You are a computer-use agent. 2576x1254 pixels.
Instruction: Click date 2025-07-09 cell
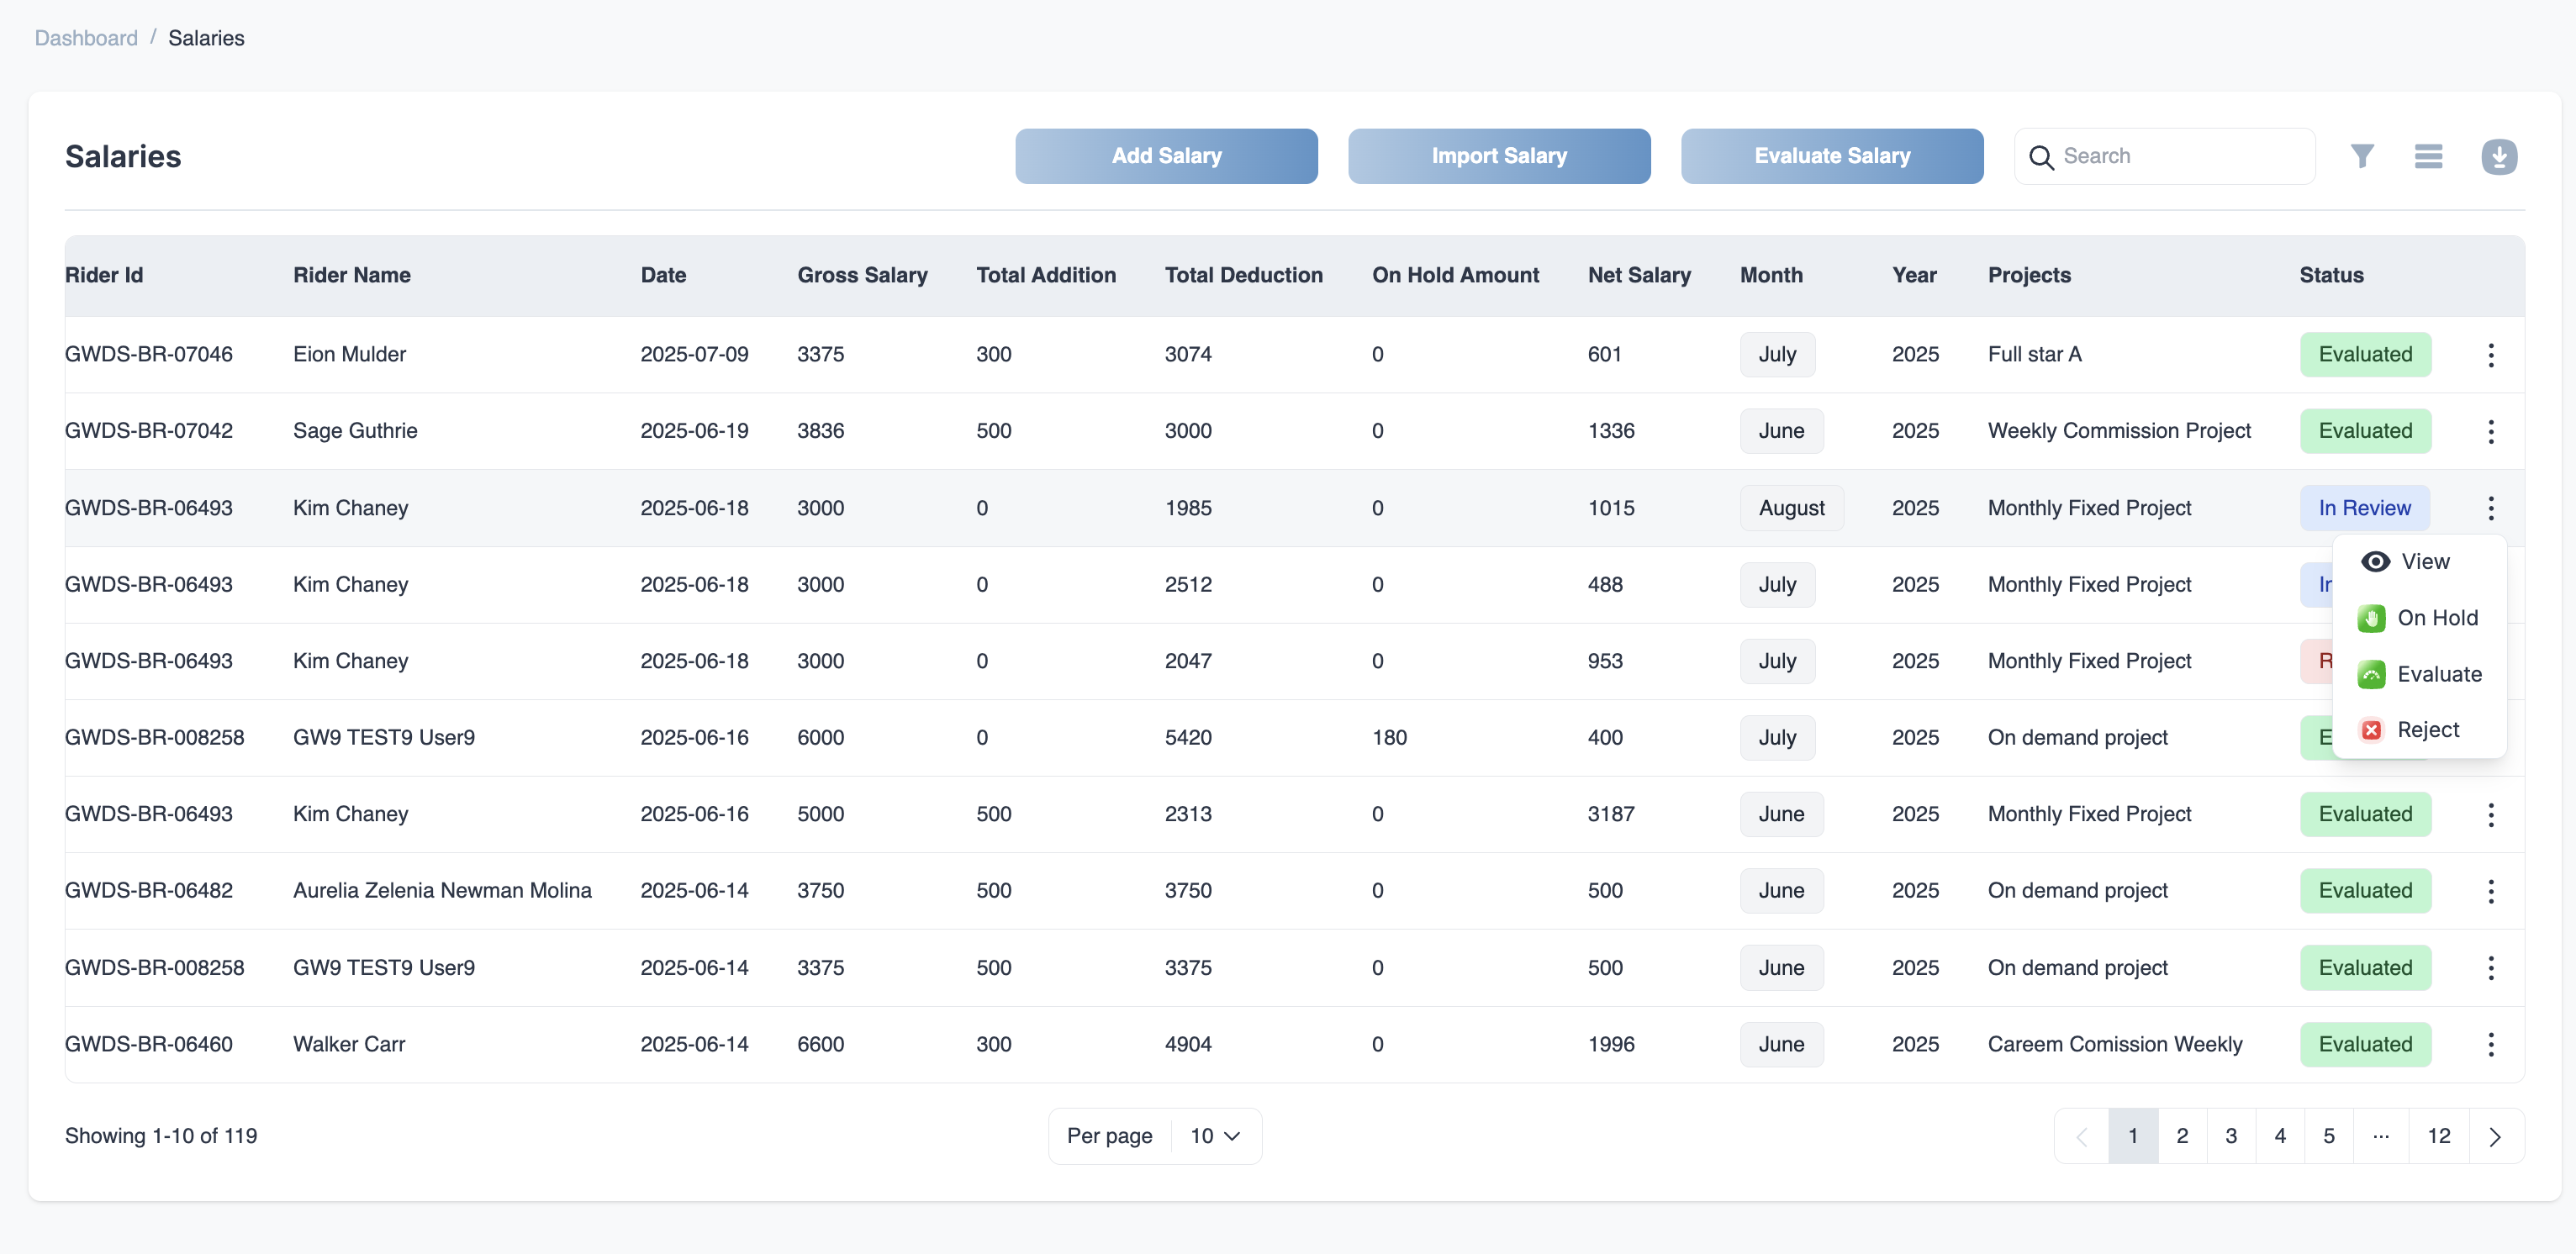694,355
